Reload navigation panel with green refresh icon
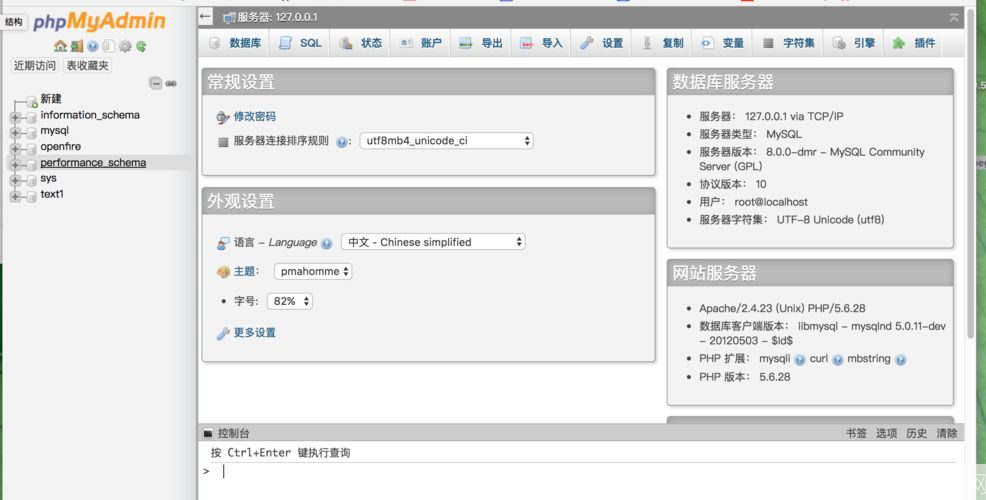Viewport: 986px width, 500px height. [141, 46]
